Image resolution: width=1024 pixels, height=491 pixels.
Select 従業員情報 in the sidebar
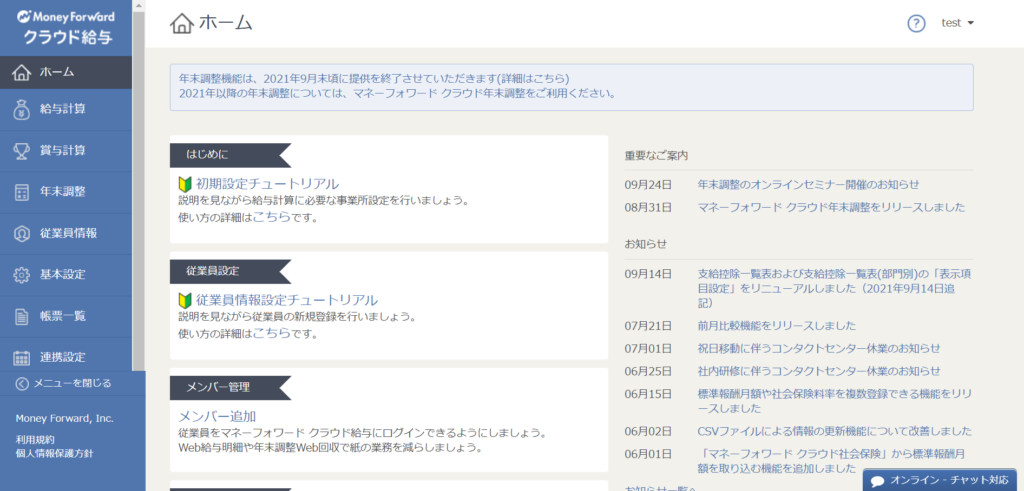pos(66,233)
